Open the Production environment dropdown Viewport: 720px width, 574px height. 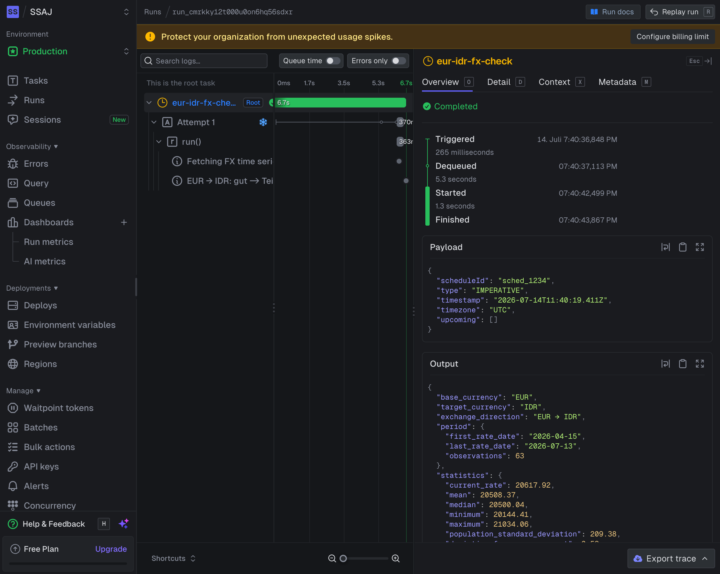pyautogui.click(x=68, y=51)
